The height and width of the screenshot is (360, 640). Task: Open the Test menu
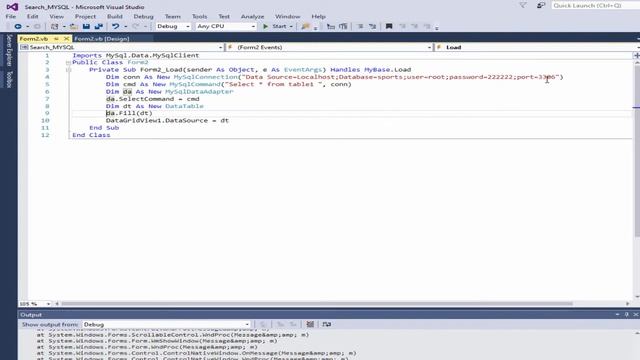coord(224,16)
